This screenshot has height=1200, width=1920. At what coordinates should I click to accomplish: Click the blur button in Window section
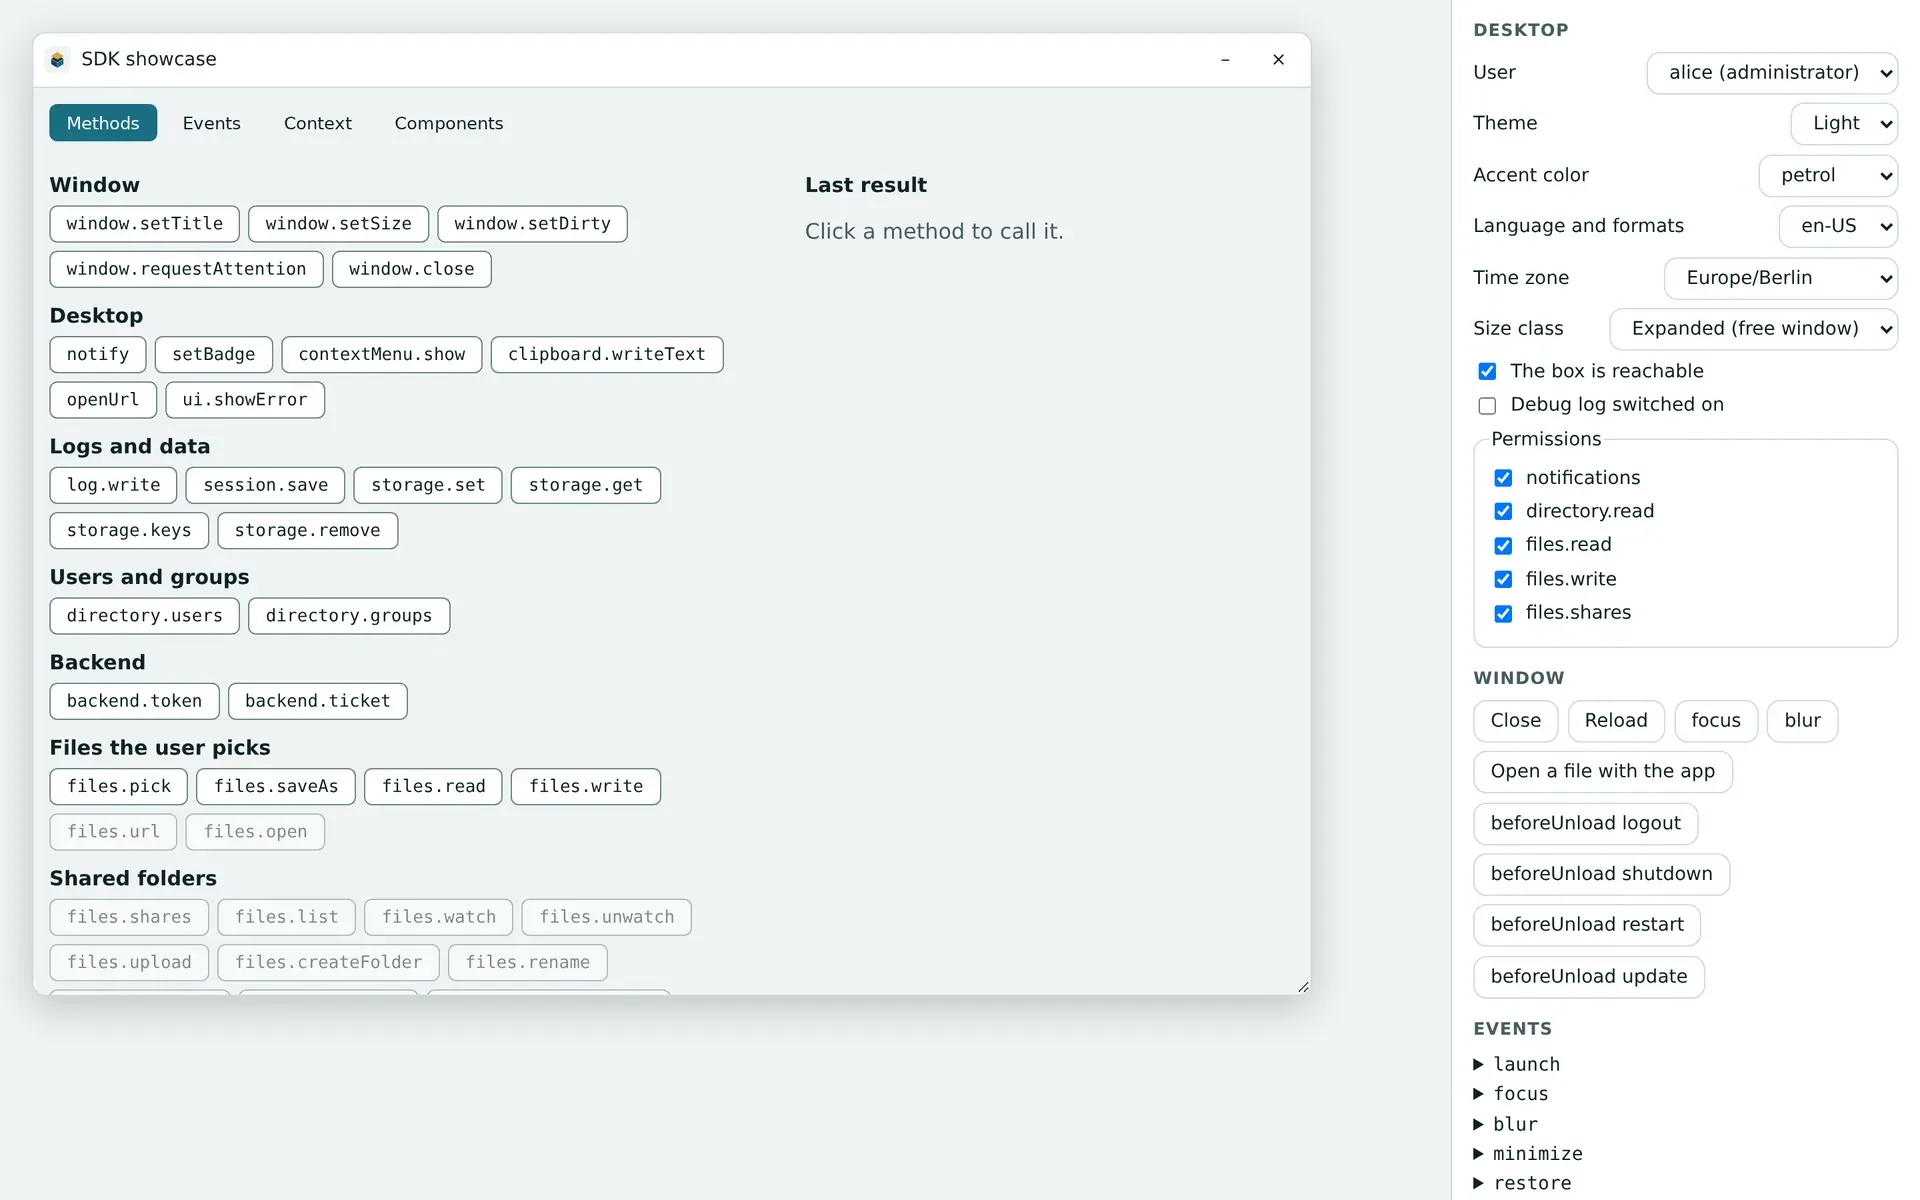click(1803, 721)
